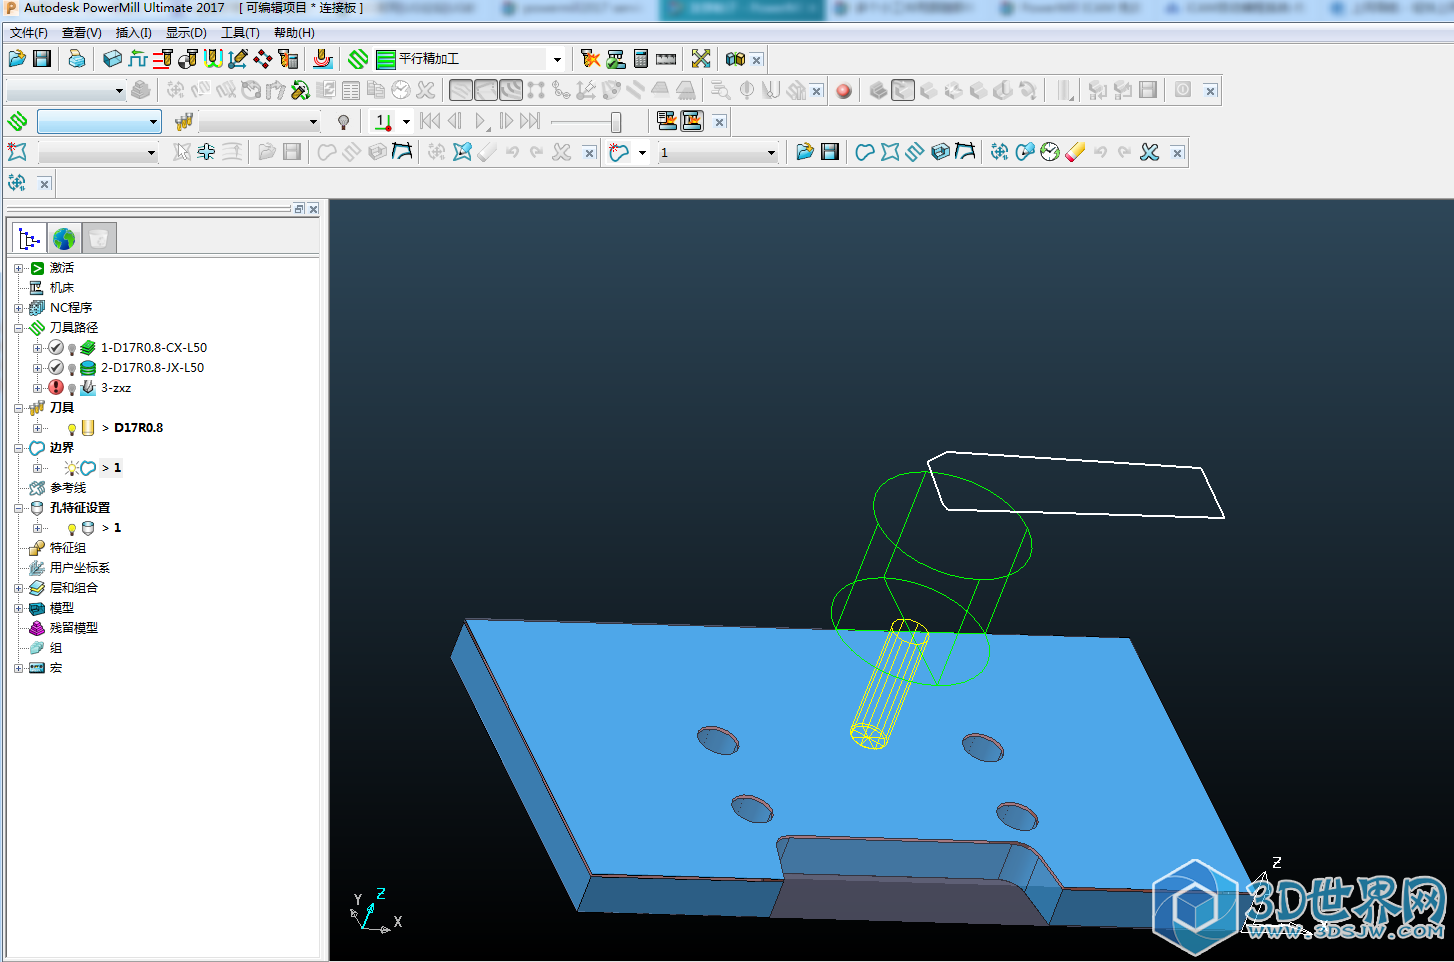The image size is (1454, 962).
Task: Select the 用户坐标系 tree item
Action: coord(80,568)
